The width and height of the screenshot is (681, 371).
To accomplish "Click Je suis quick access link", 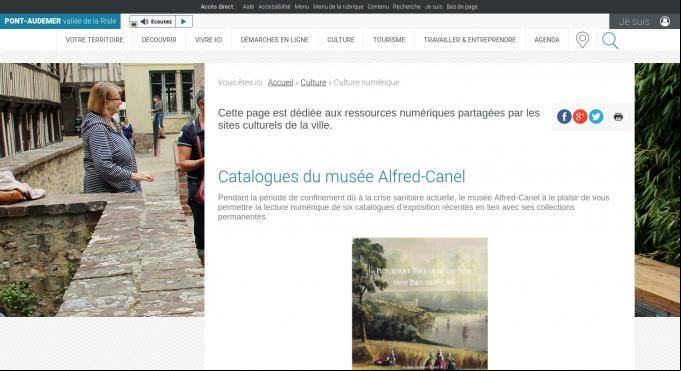I will [x=433, y=7].
